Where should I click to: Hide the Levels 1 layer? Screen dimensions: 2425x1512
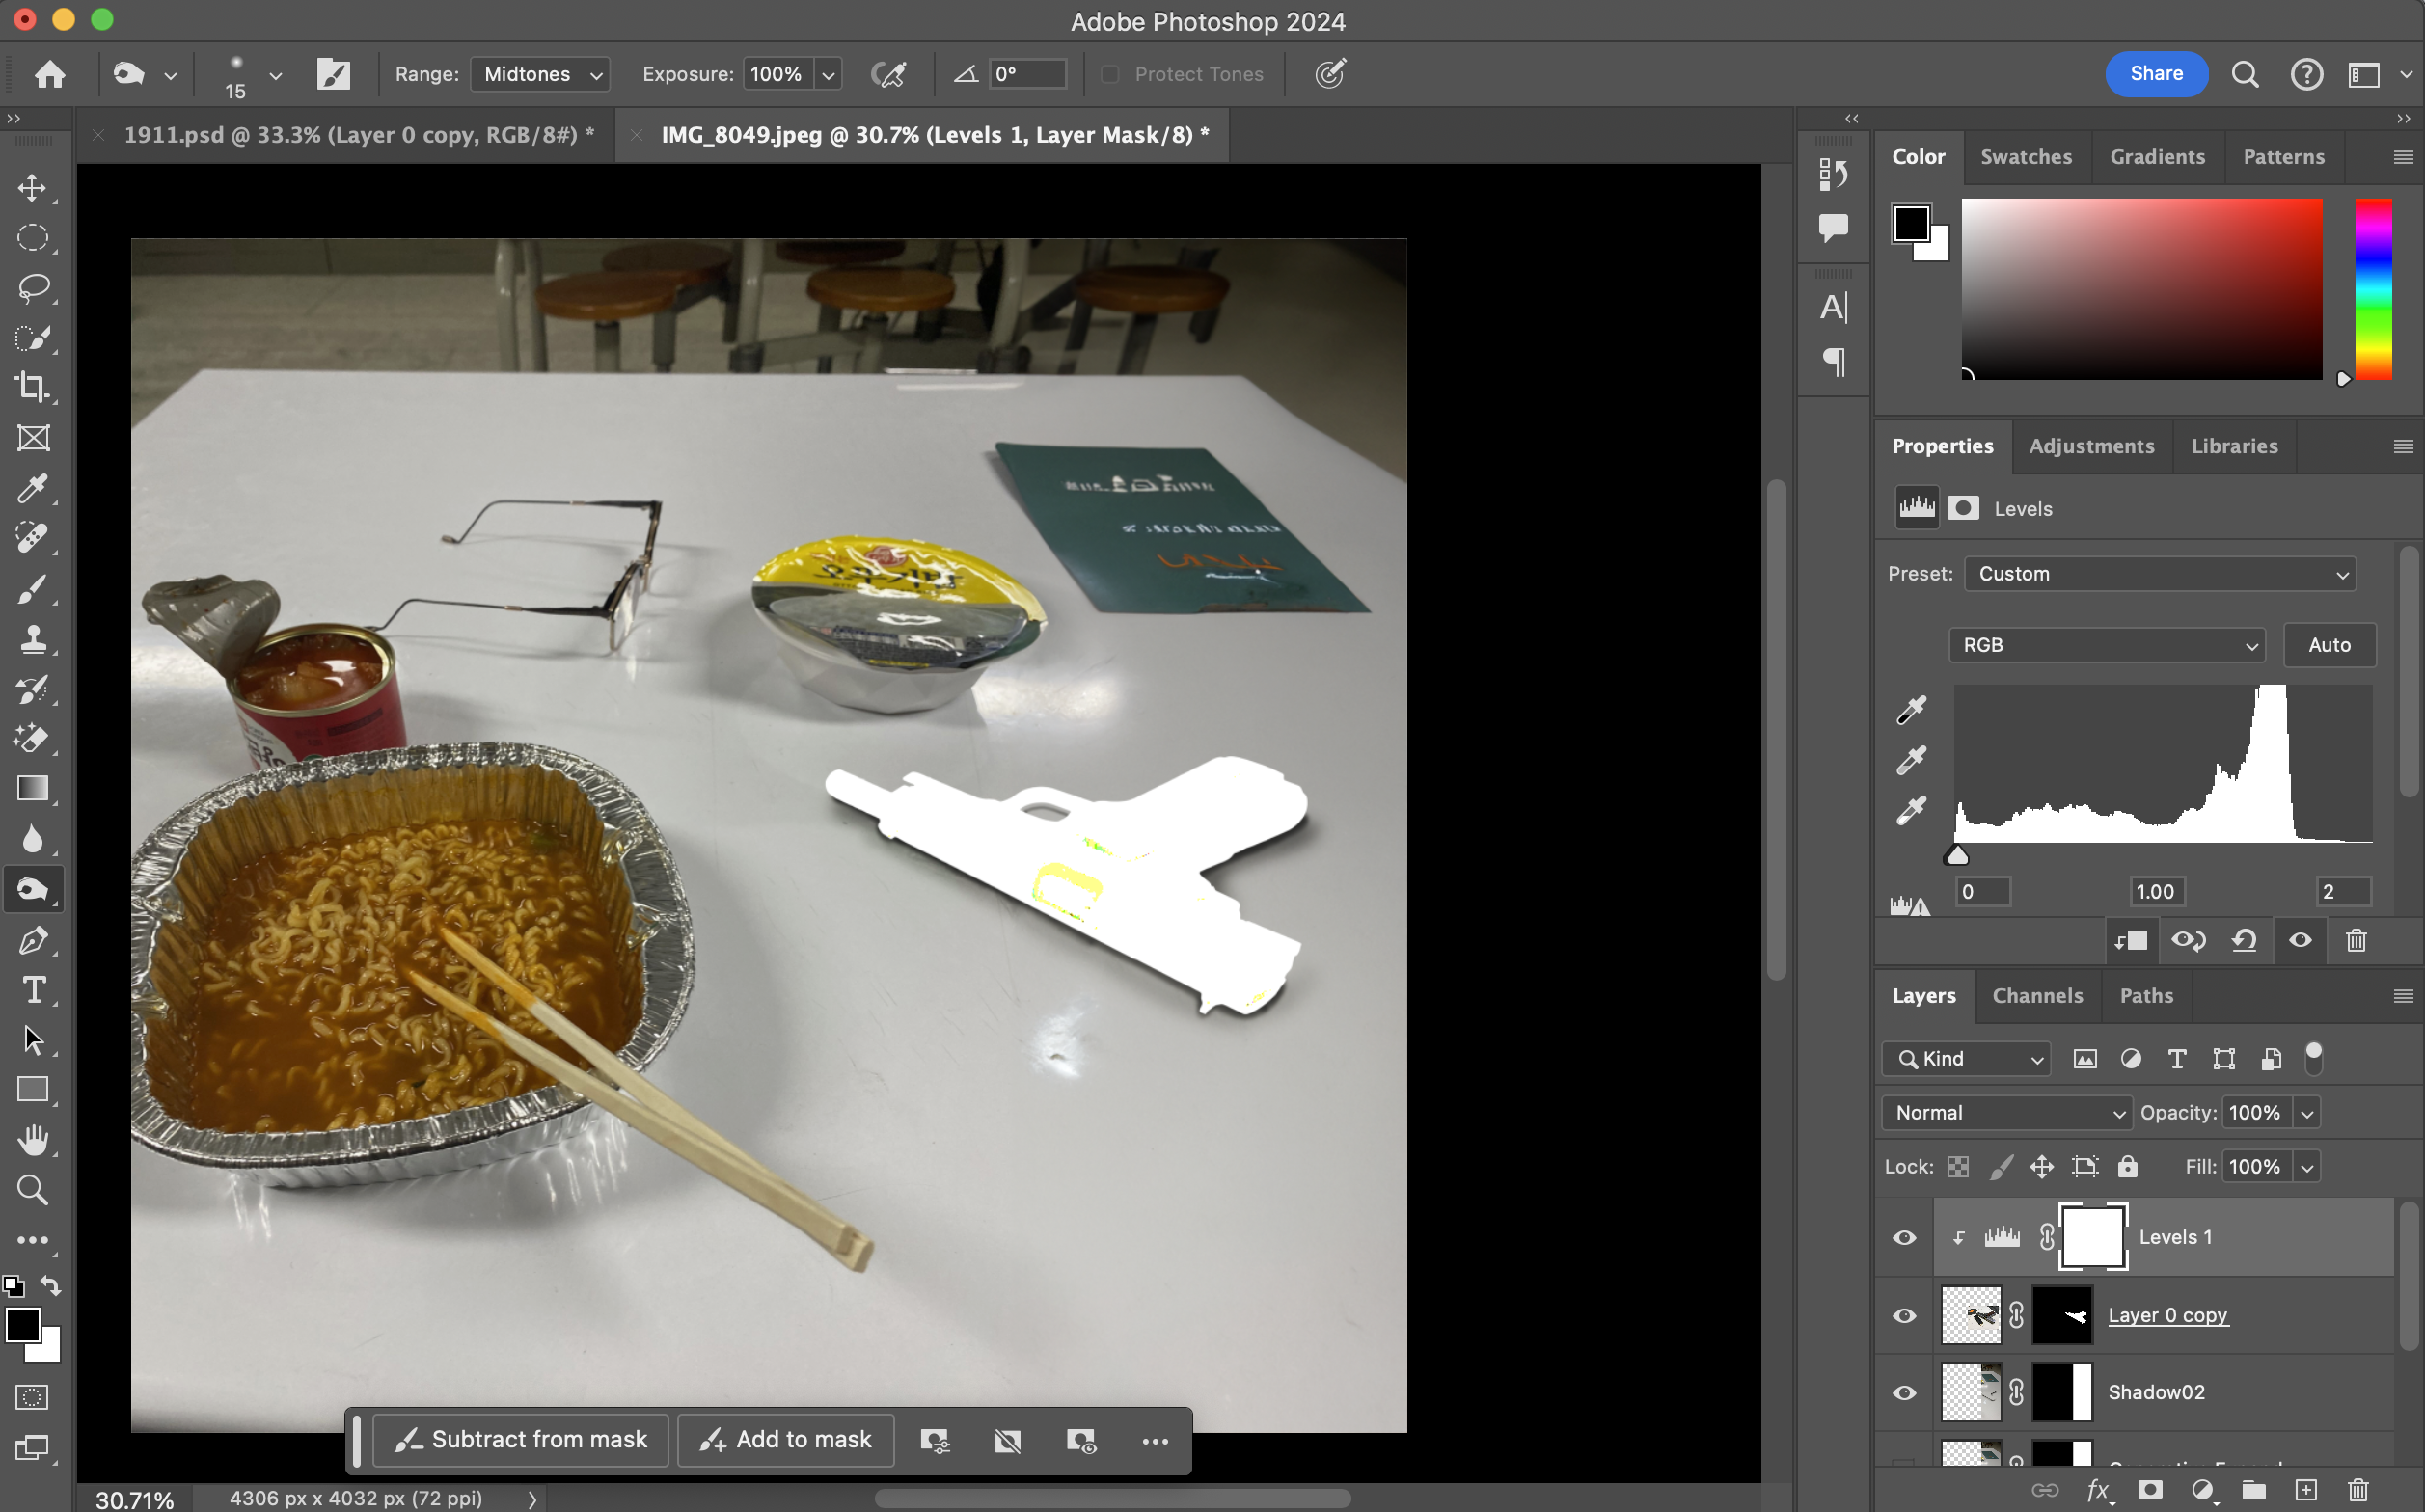coord(1904,1238)
